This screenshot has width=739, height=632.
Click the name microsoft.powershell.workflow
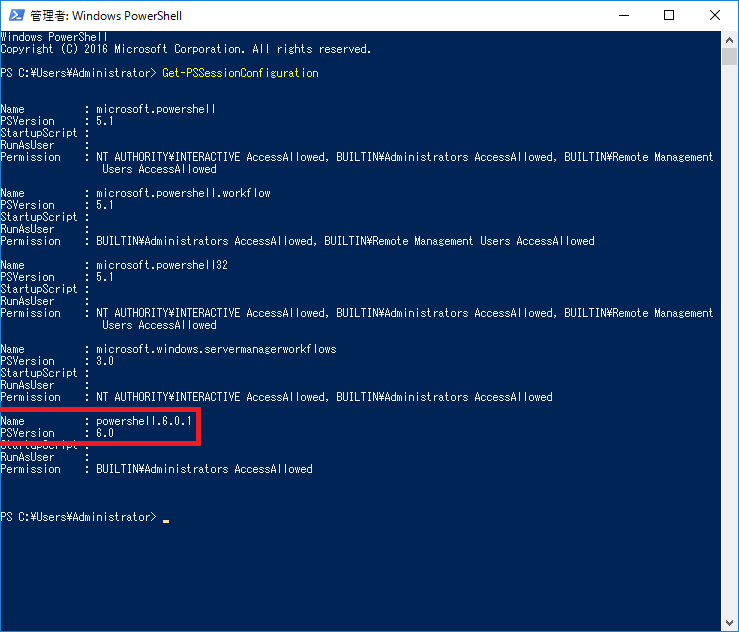[183, 193]
